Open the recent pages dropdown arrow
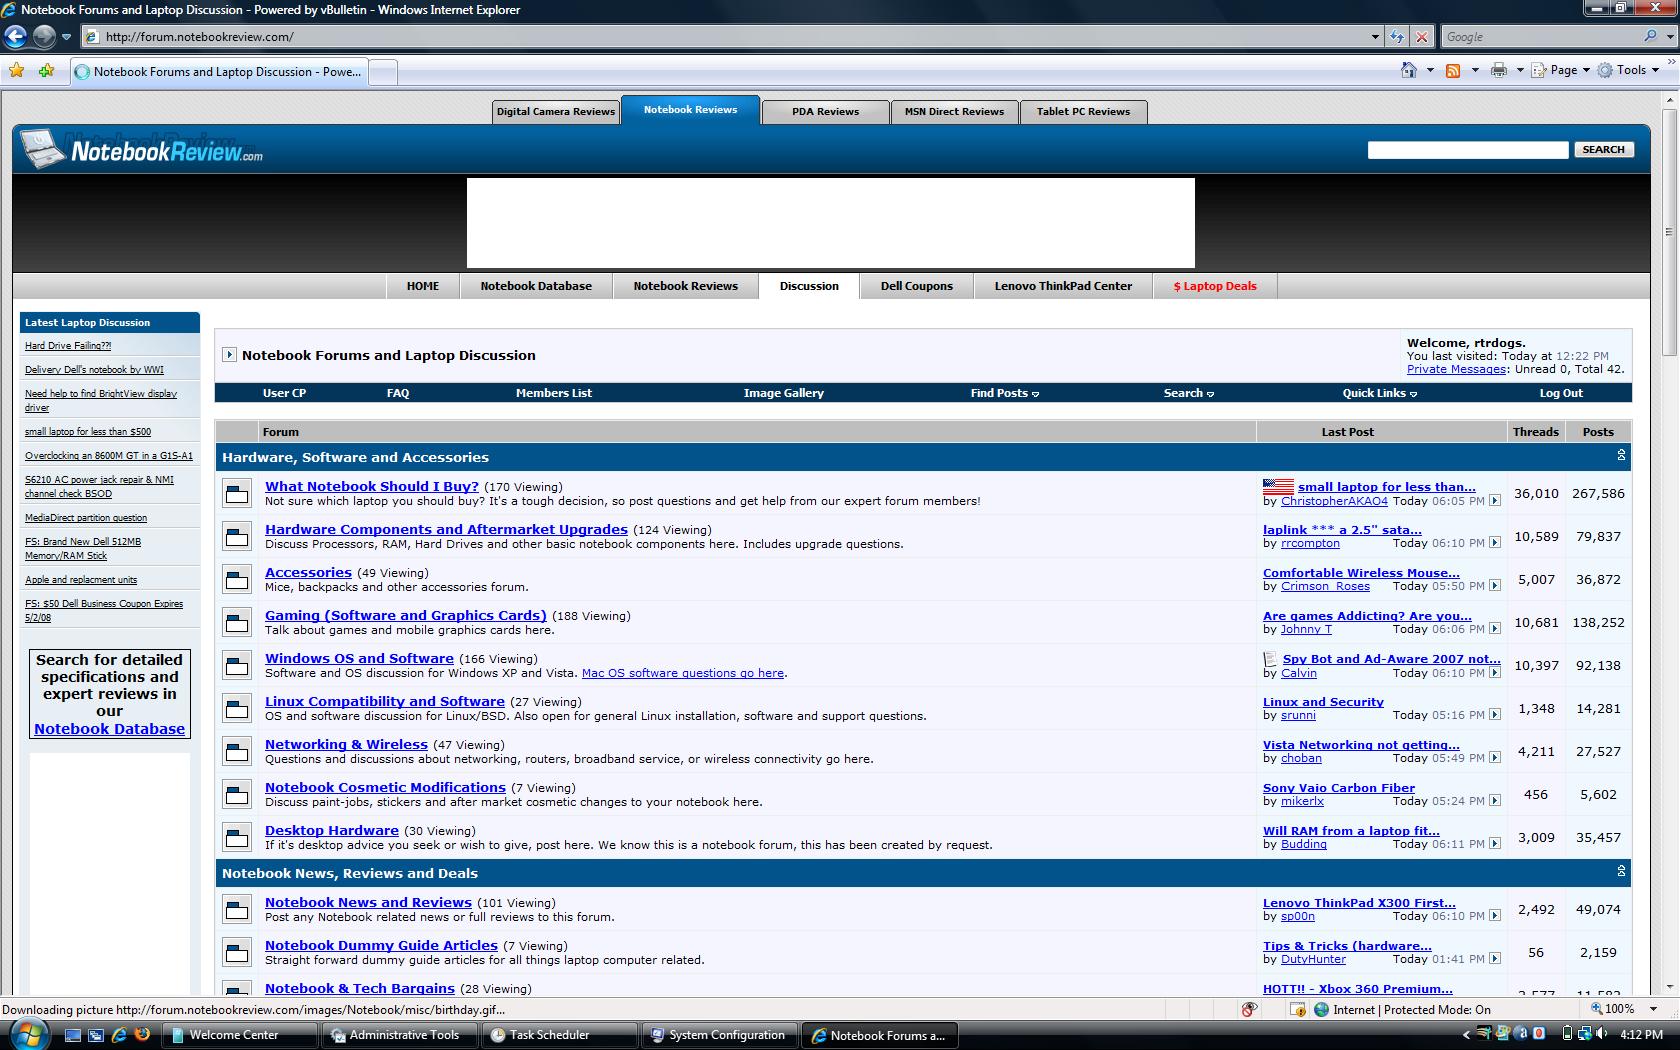Screen dimensions: 1680x1050 pyautogui.click(x=66, y=37)
